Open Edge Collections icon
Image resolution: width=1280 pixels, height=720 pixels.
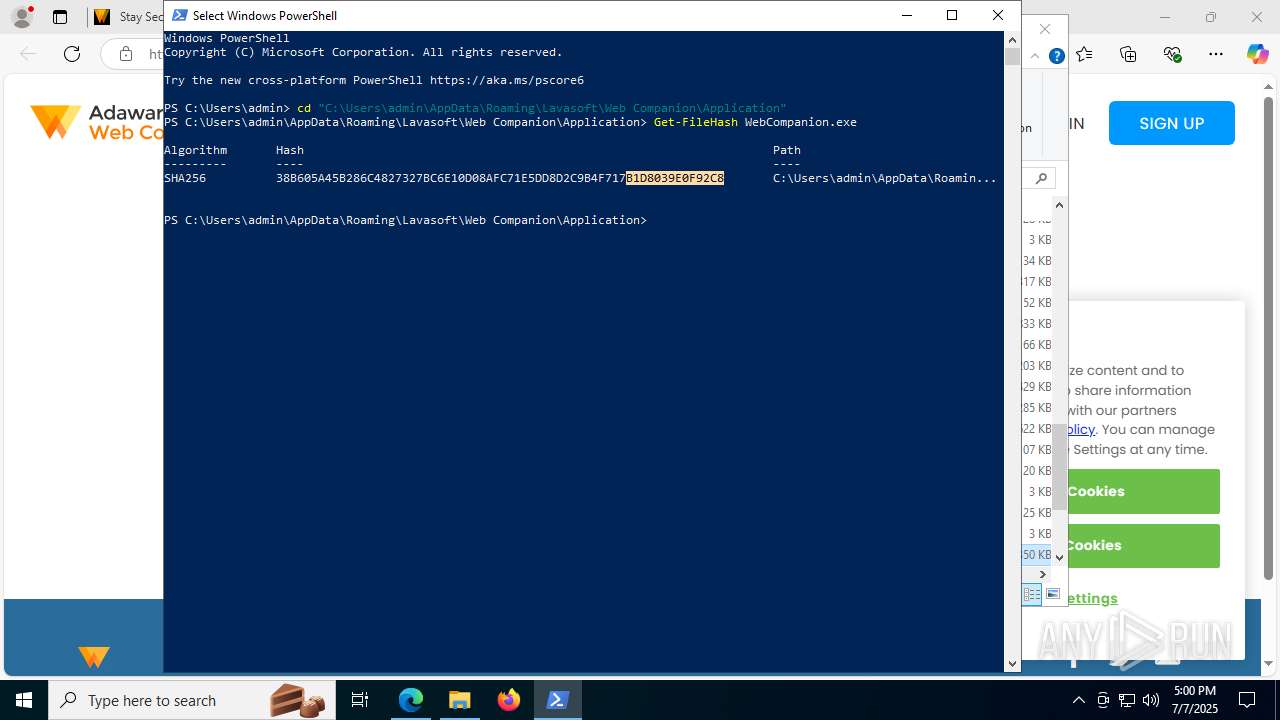pyautogui.click(x=1128, y=54)
